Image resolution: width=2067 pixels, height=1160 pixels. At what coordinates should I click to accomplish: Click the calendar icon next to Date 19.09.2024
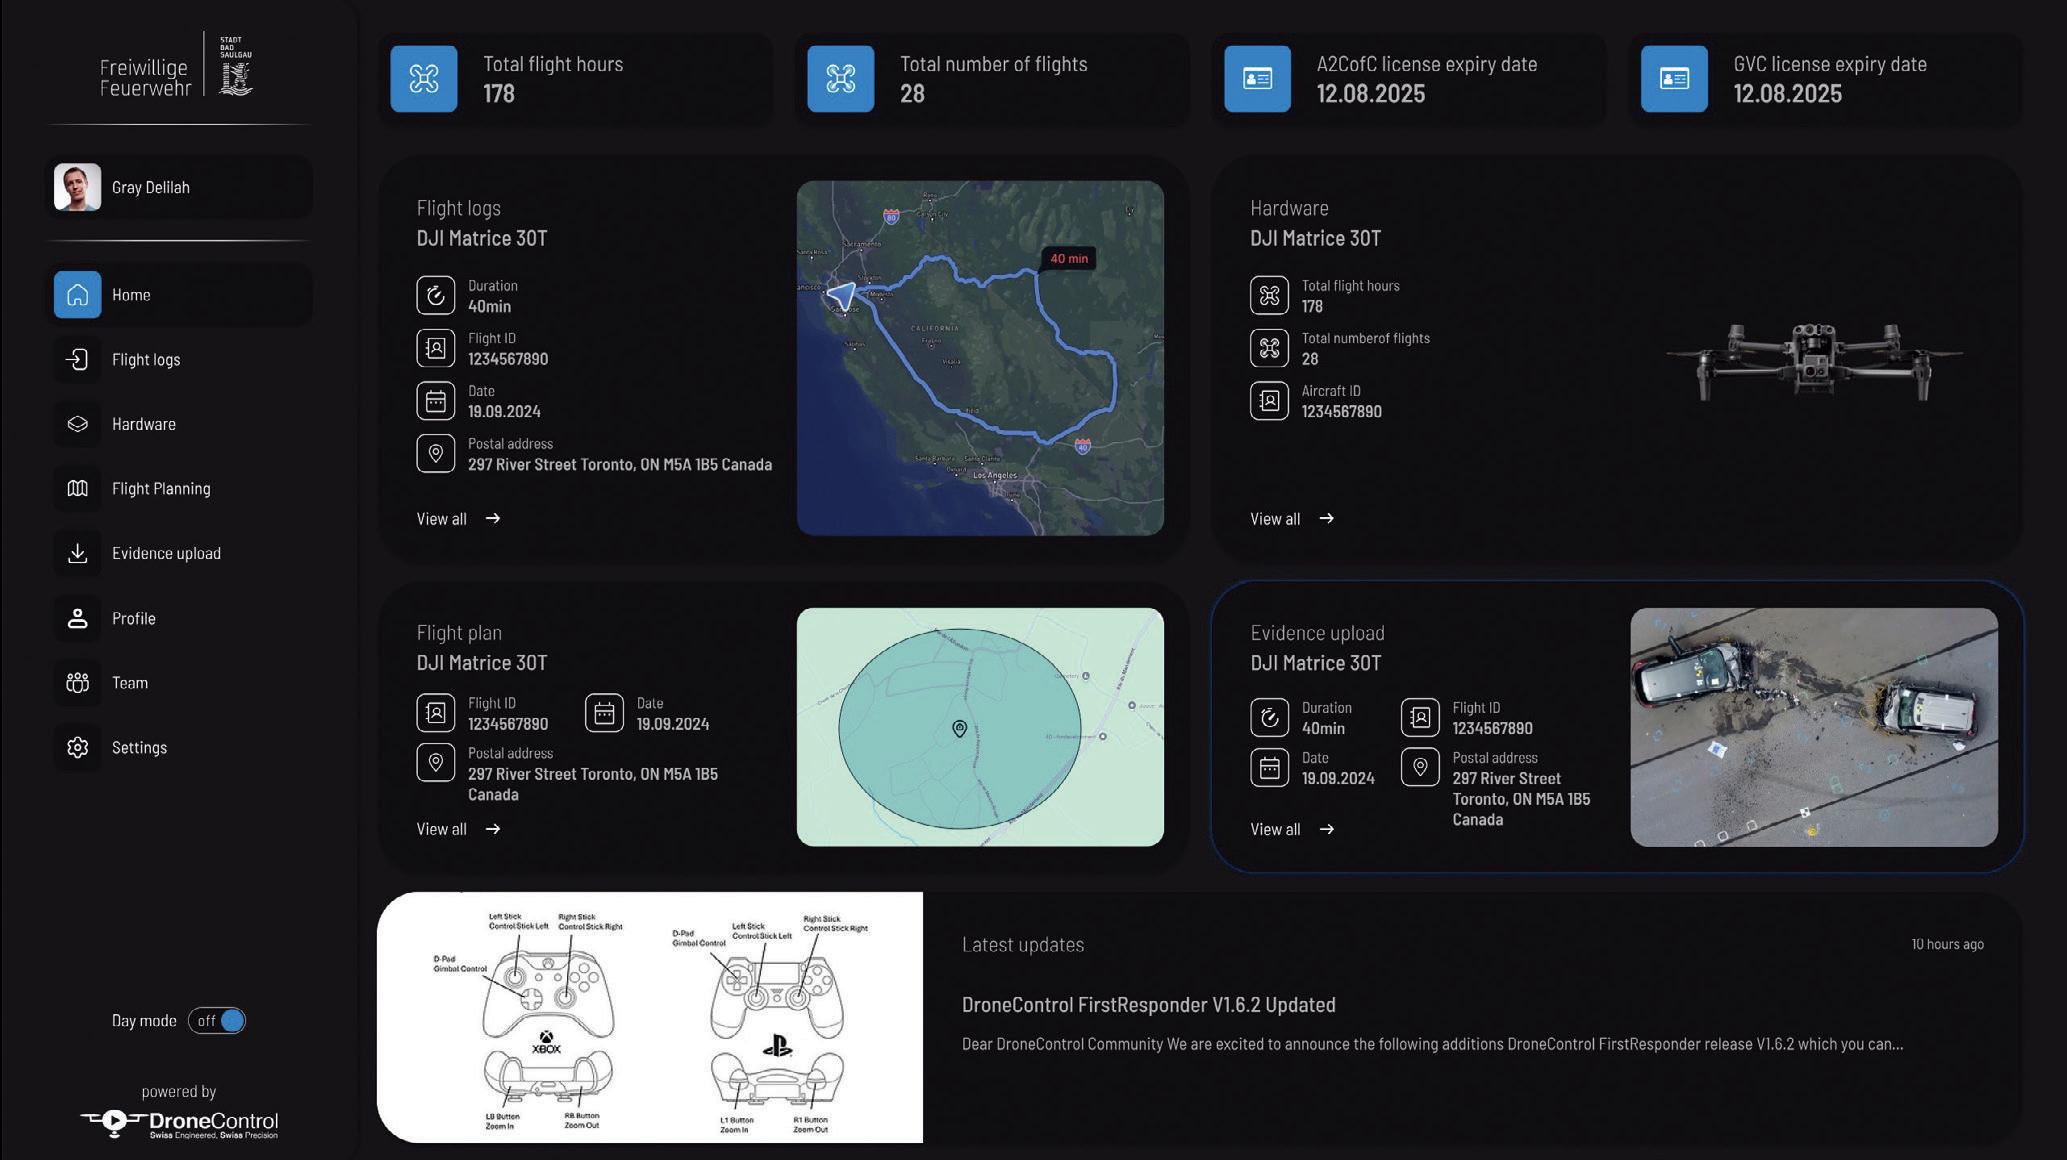[435, 400]
